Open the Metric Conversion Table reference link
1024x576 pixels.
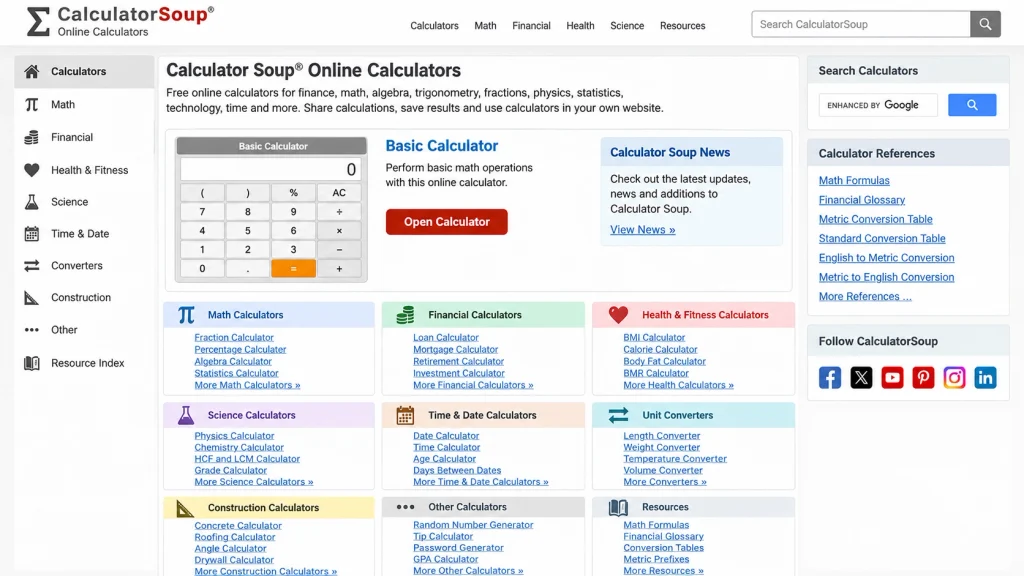875,219
